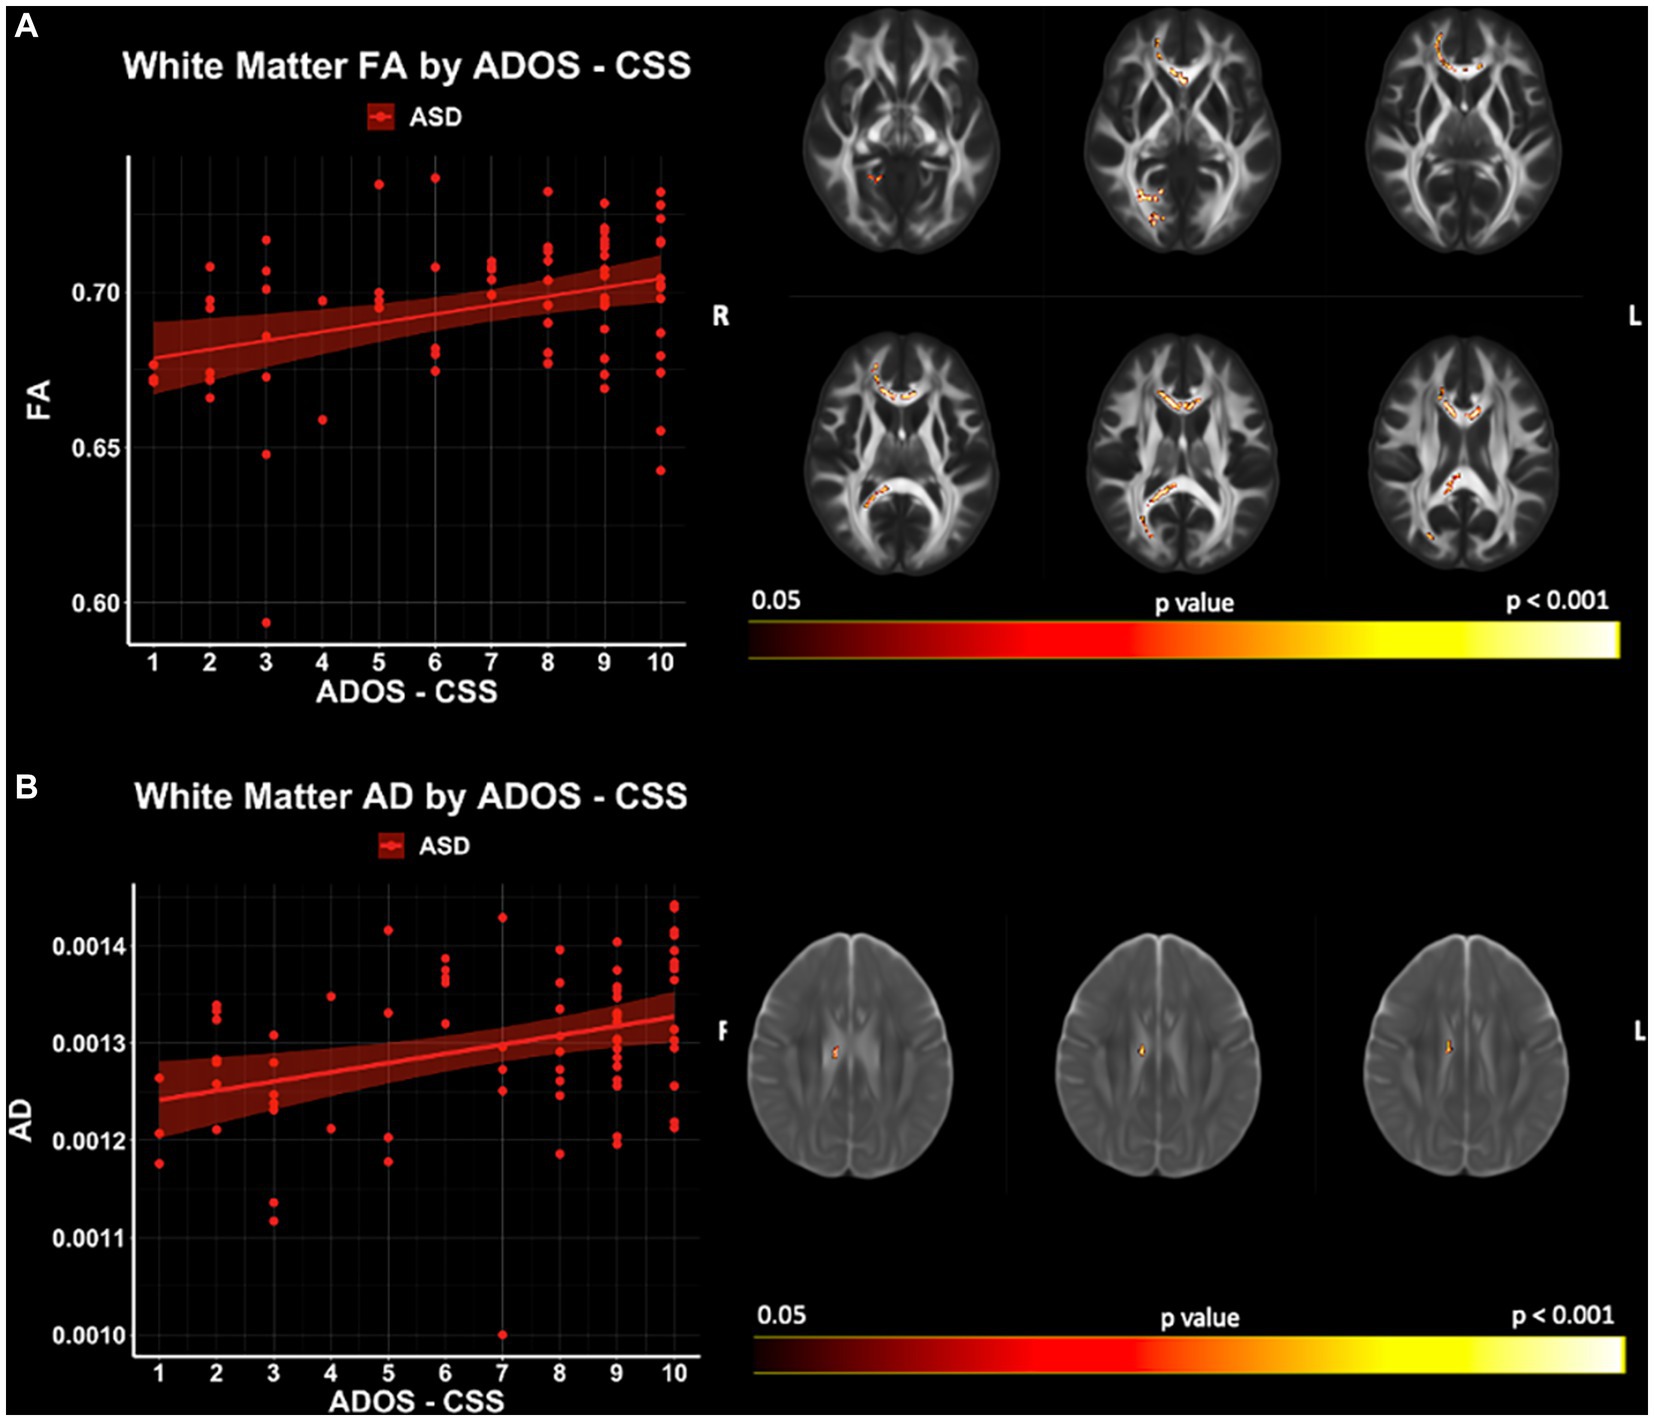This screenshot has width=1654, height=1421.
Task: Click the FA outlier point near 0.59
Action: 266,622
